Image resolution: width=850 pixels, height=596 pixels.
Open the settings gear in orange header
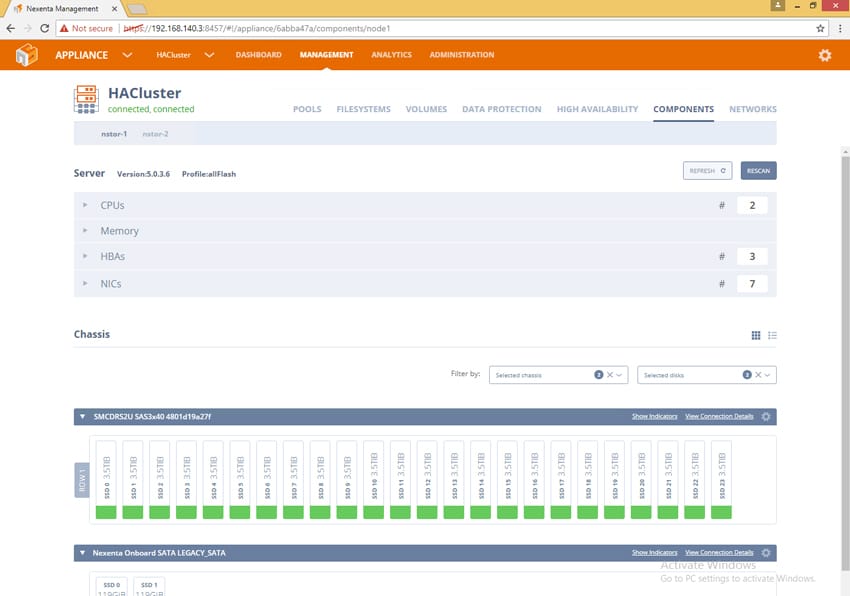[x=825, y=55]
